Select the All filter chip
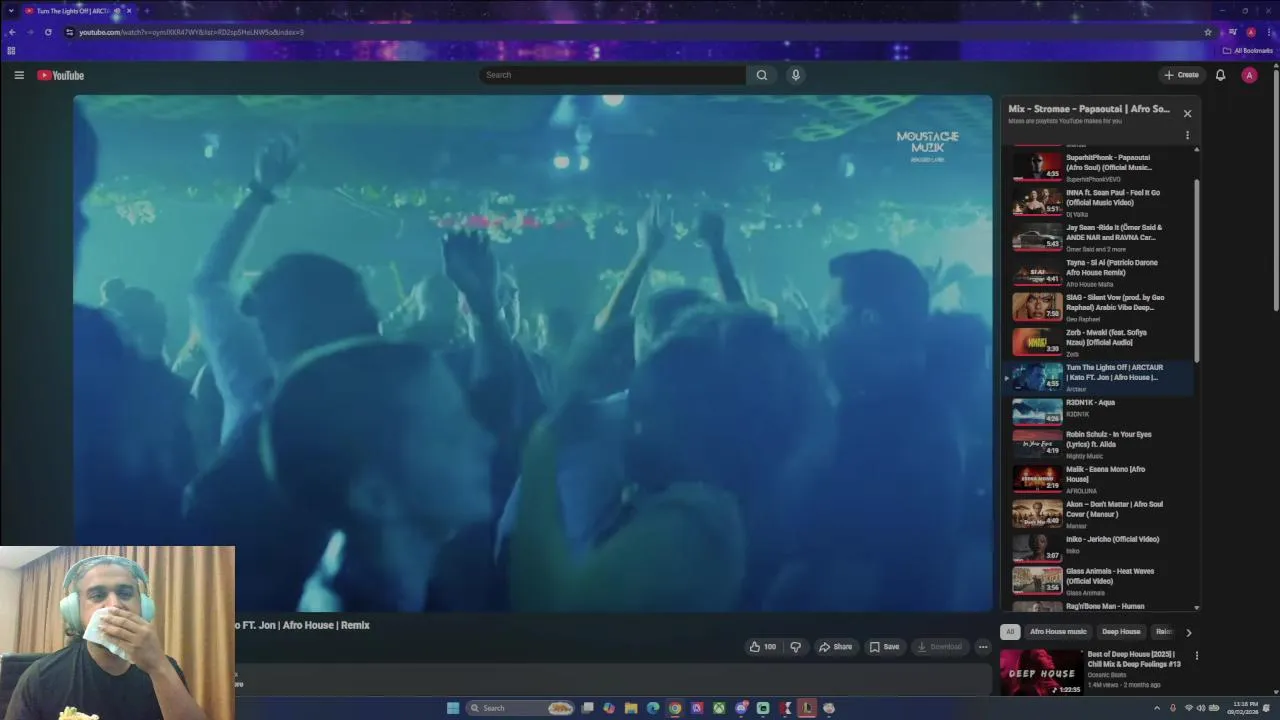The height and width of the screenshot is (720, 1280). click(1010, 632)
